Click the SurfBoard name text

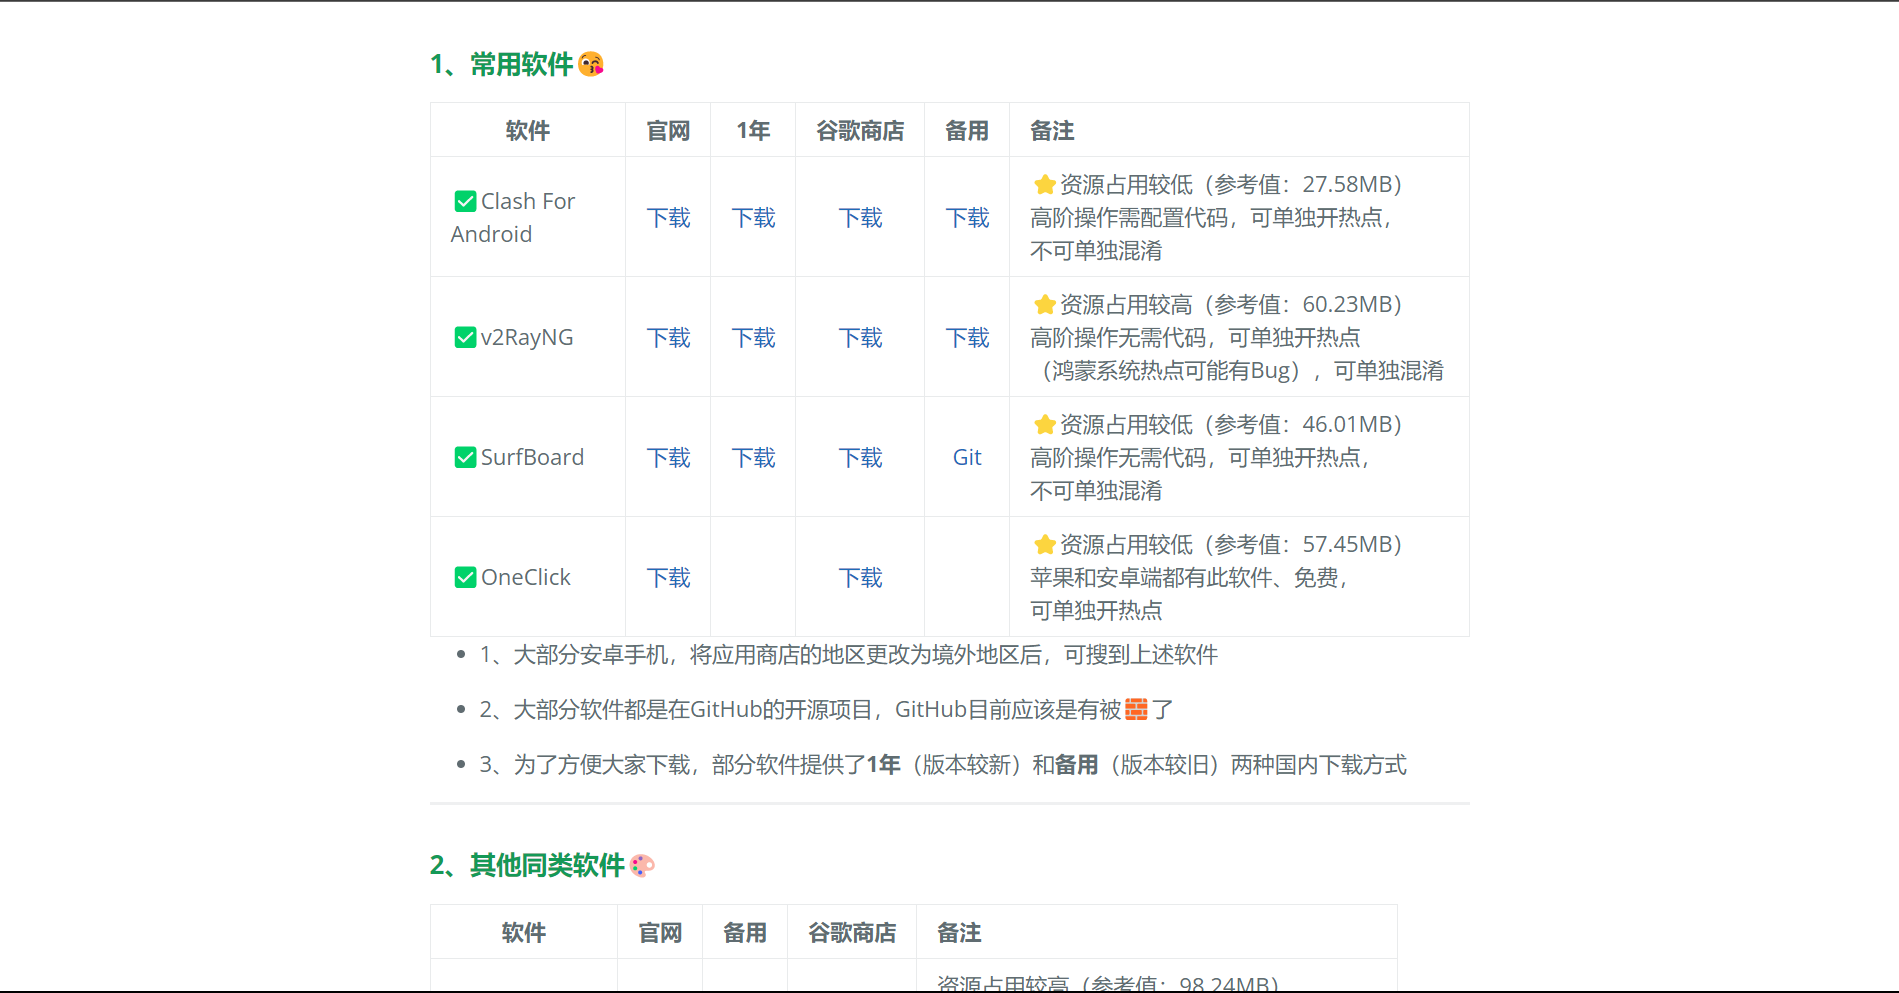tap(532, 457)
